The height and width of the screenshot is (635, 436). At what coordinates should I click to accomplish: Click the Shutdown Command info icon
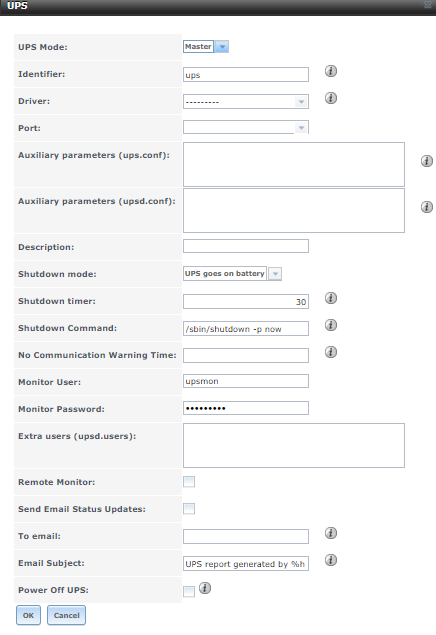(331, 325)
